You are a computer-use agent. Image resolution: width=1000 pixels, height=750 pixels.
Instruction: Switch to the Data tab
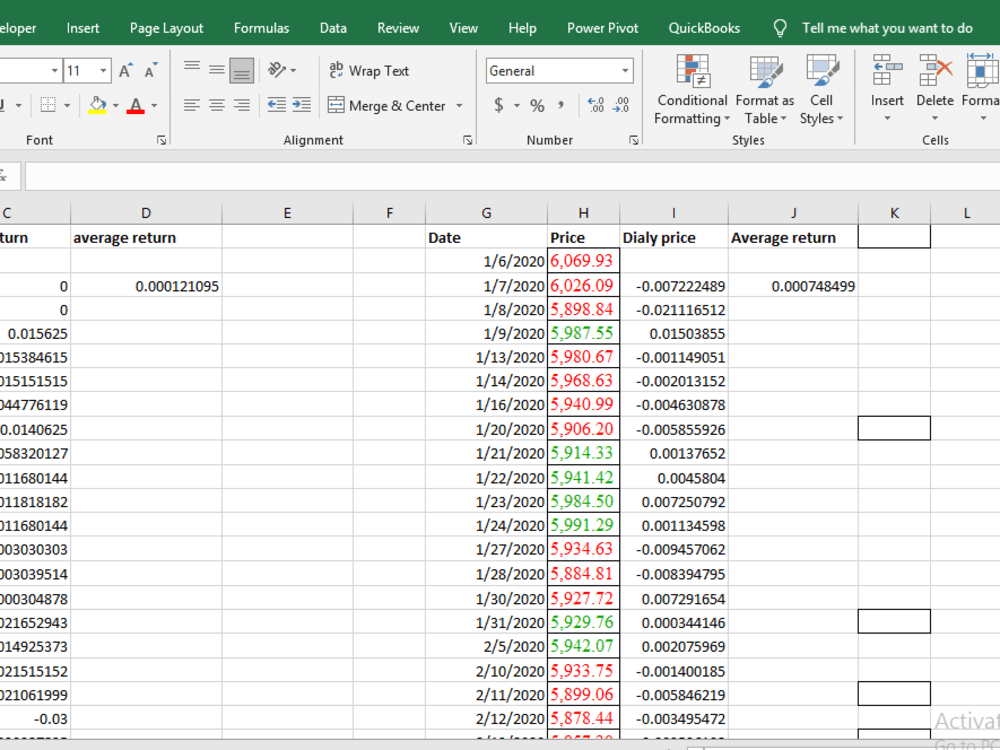click(333, 28)
